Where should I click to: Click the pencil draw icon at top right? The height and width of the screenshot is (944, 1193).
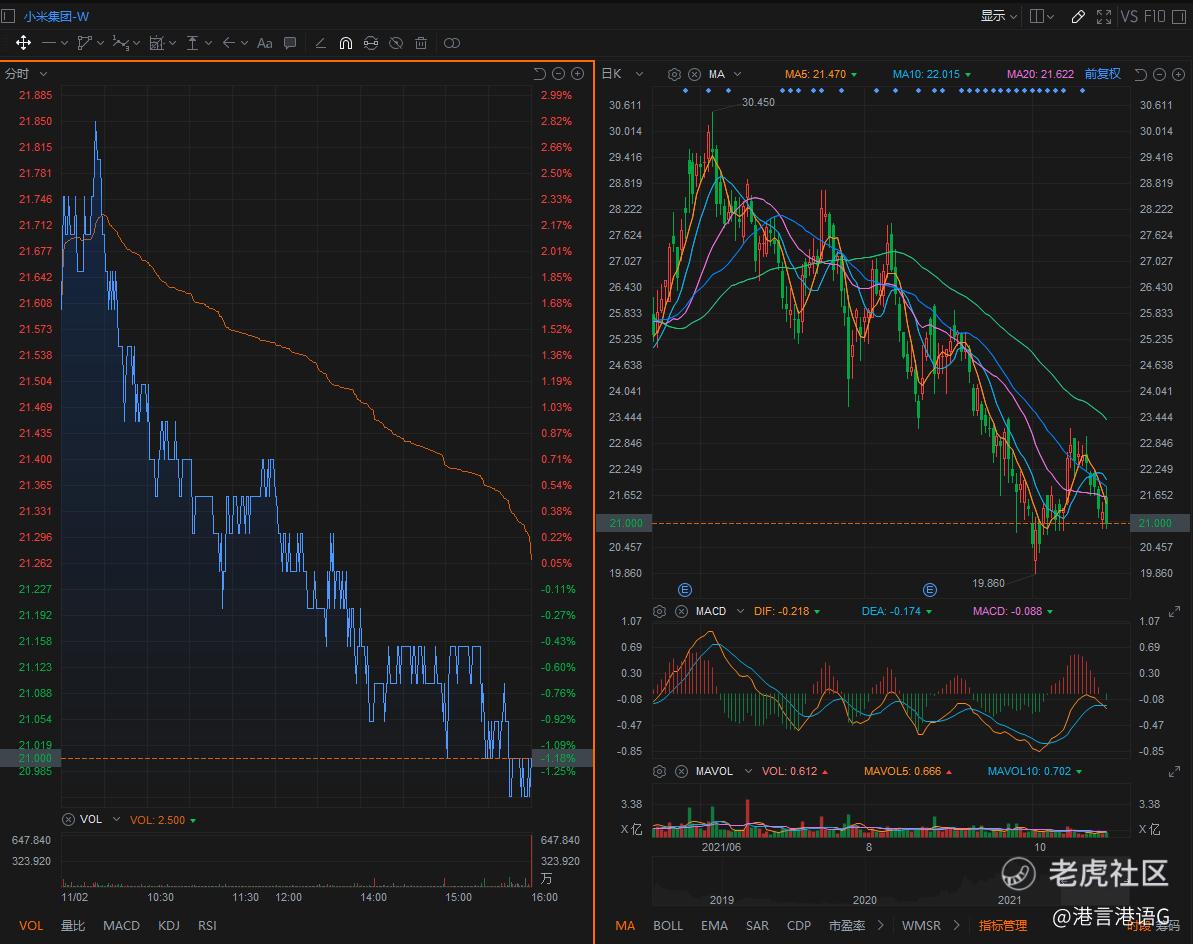click(1078, 16)
